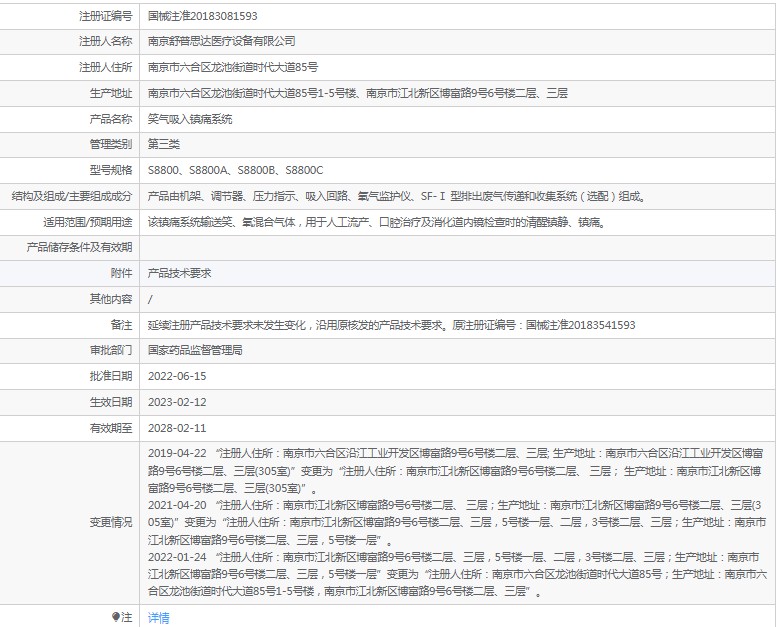Click the 生效日期 label

pyautogui.click(x=111, y=402)
